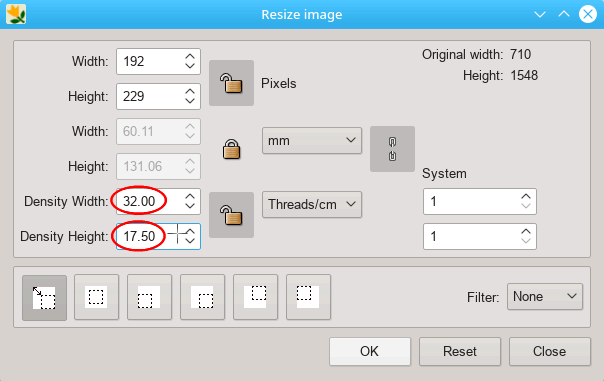This screenshot has height=381, width=604.
Task: Open the Filter dropdown set to None
Action: 545,297
